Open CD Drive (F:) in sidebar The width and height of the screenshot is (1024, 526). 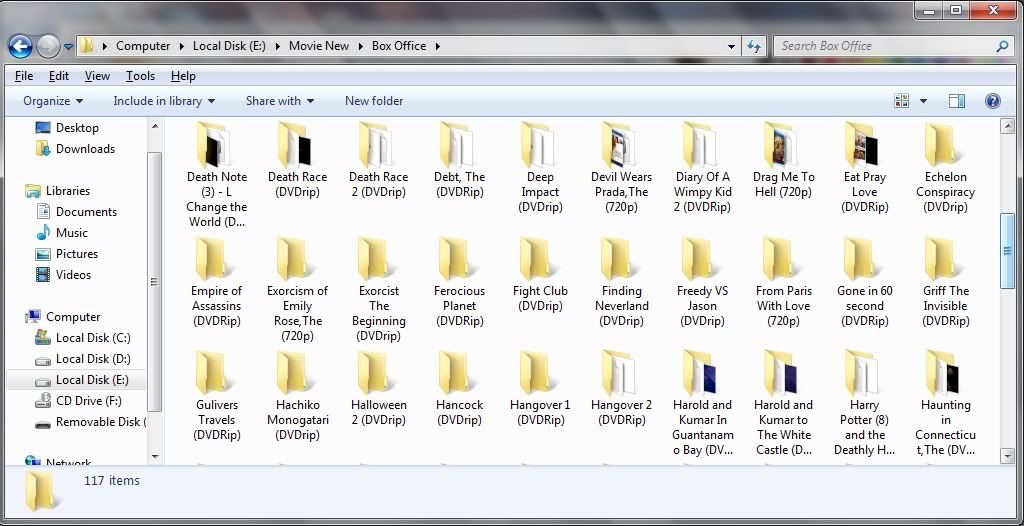(x=80, y=401)
